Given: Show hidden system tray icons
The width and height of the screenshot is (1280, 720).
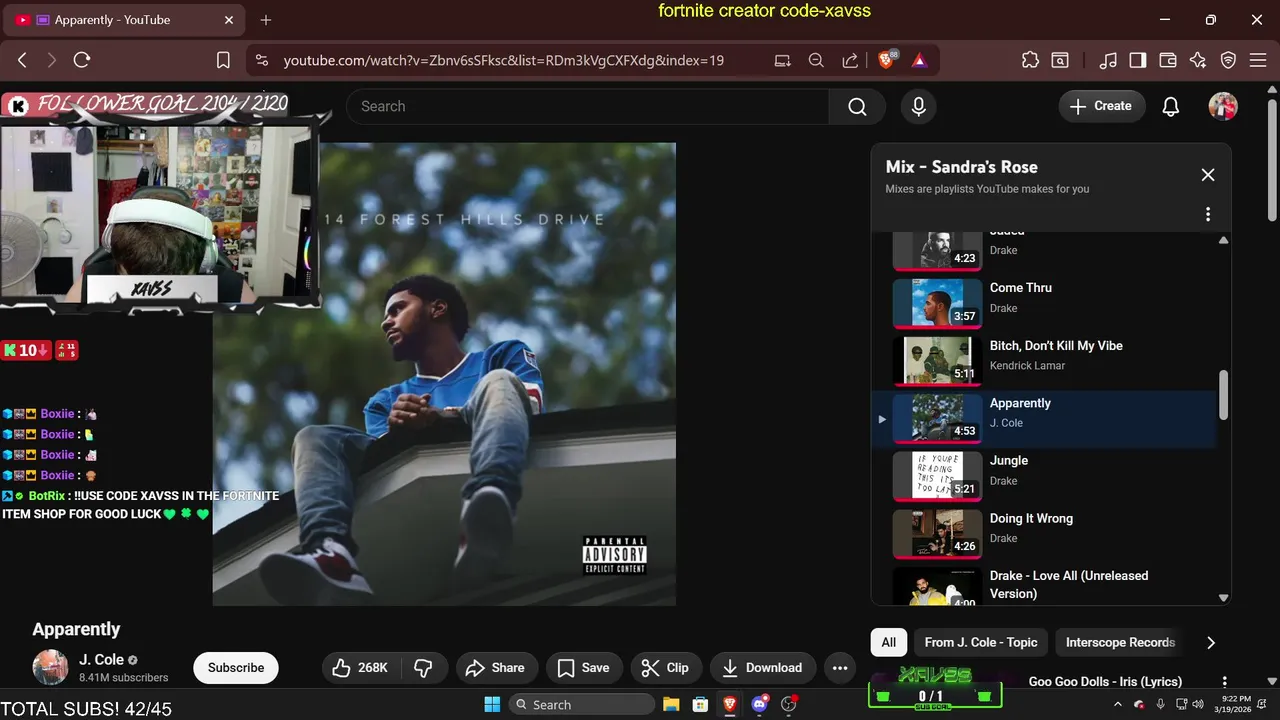Looking at the screenshot, I should coord(1119,704).
